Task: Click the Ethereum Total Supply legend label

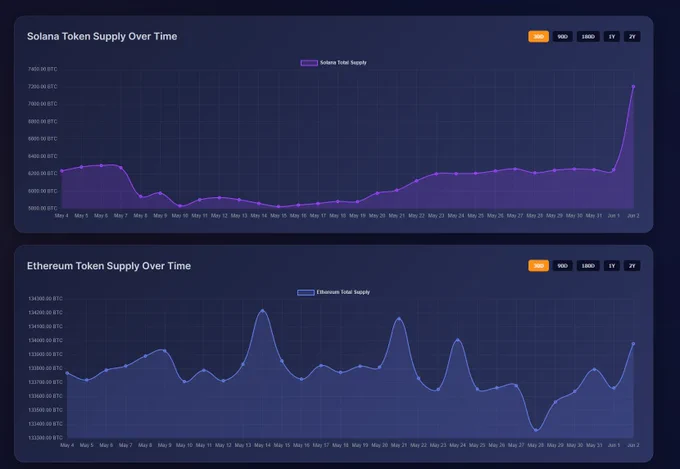Action: pyautogui.click(x=343, y=292)
